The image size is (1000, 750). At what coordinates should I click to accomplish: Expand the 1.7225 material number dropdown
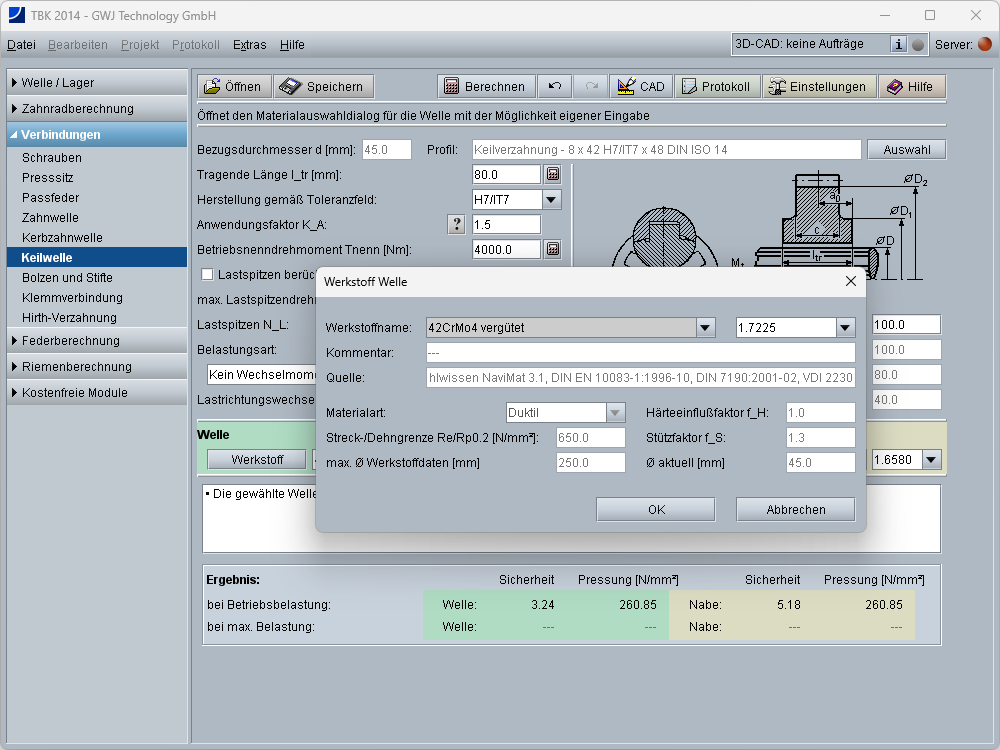pyautogui.click(x=846, y=327)
